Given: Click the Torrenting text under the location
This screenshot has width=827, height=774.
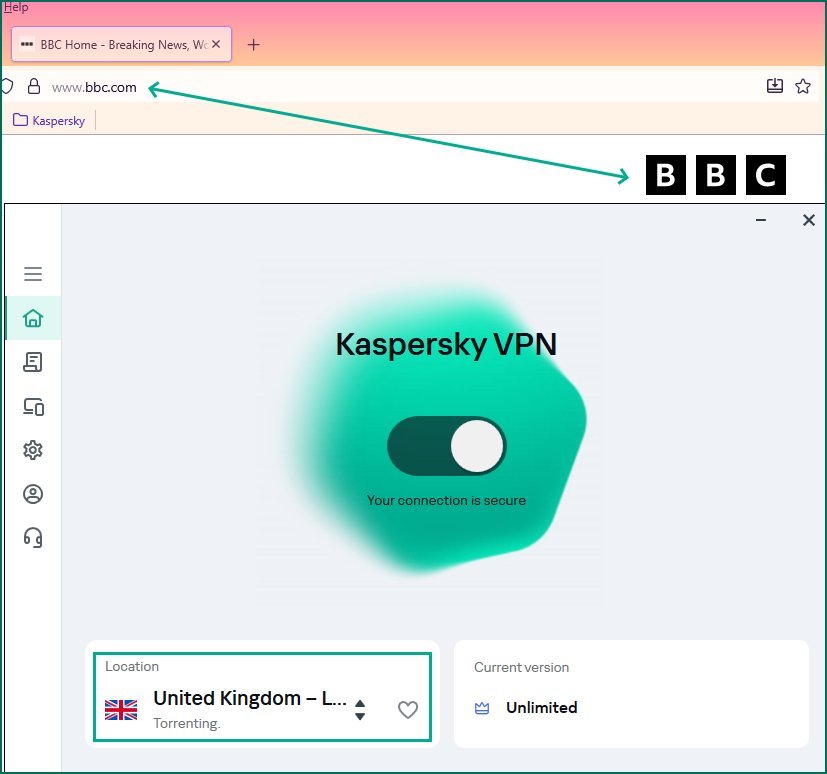Looking at the screenshot, I should pyautogui.click(x=187, y=723).
